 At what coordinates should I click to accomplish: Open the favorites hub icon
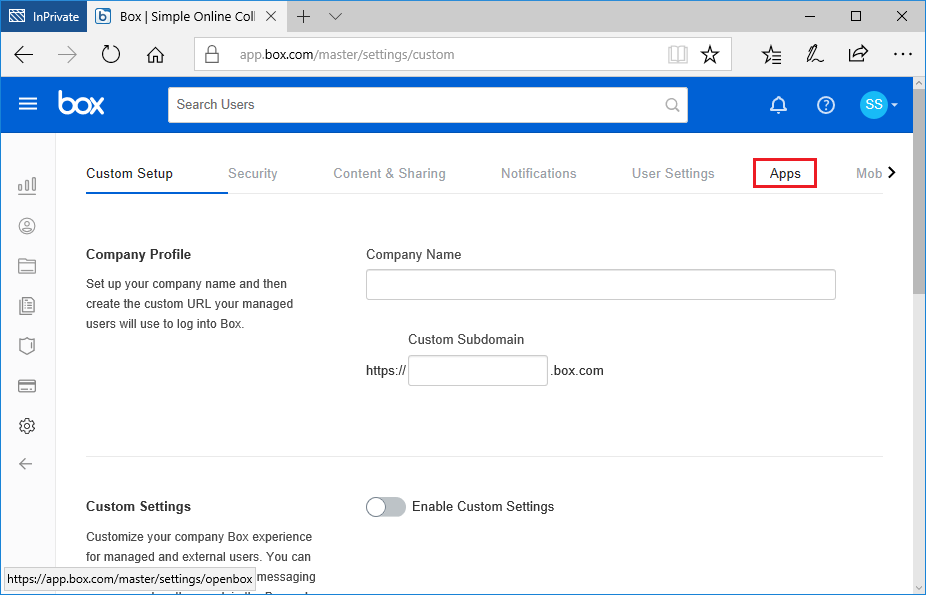coord(771,55)
